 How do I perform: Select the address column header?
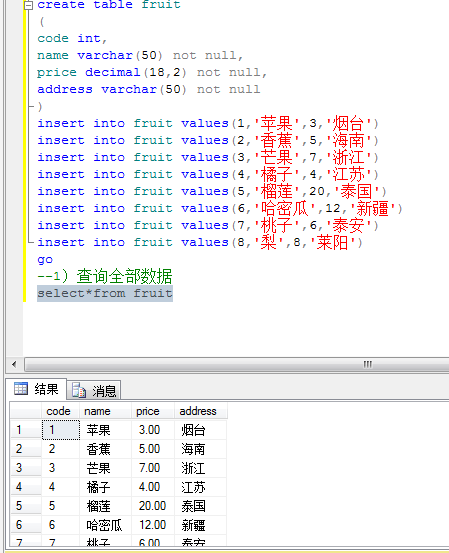[201, 411]
